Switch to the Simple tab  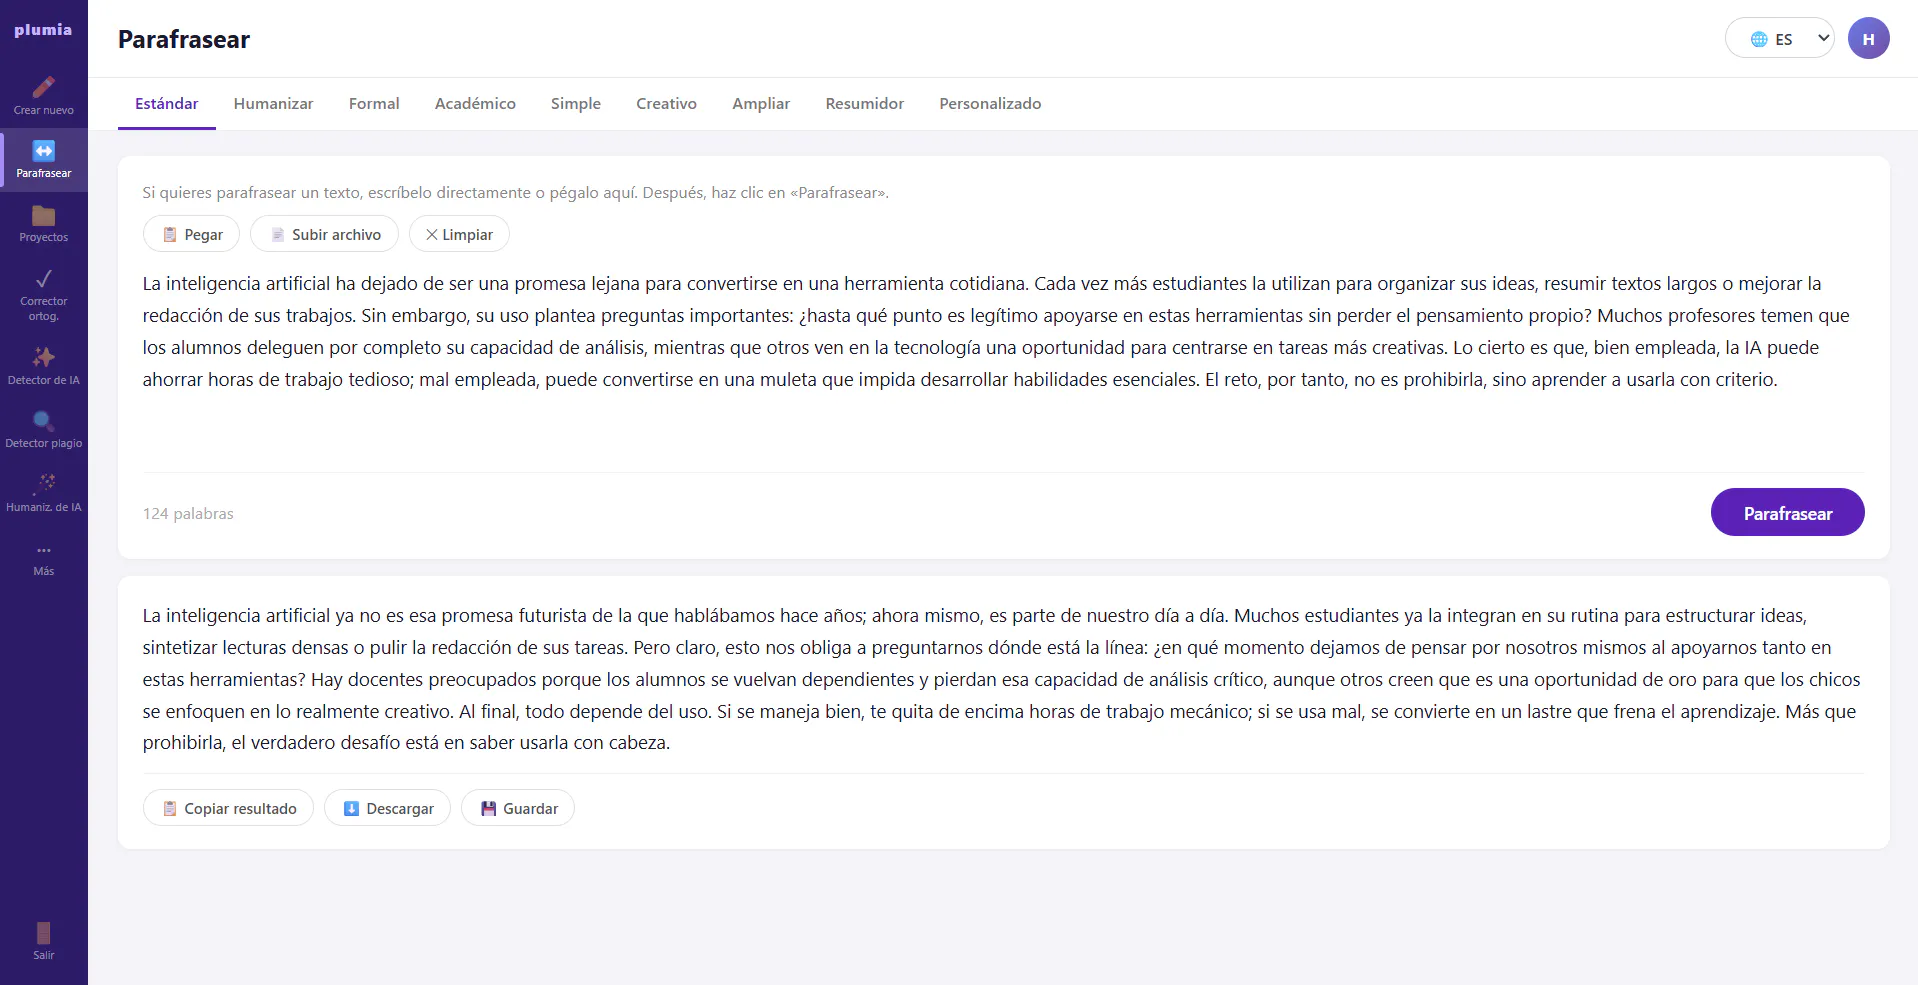coord(576,104)
